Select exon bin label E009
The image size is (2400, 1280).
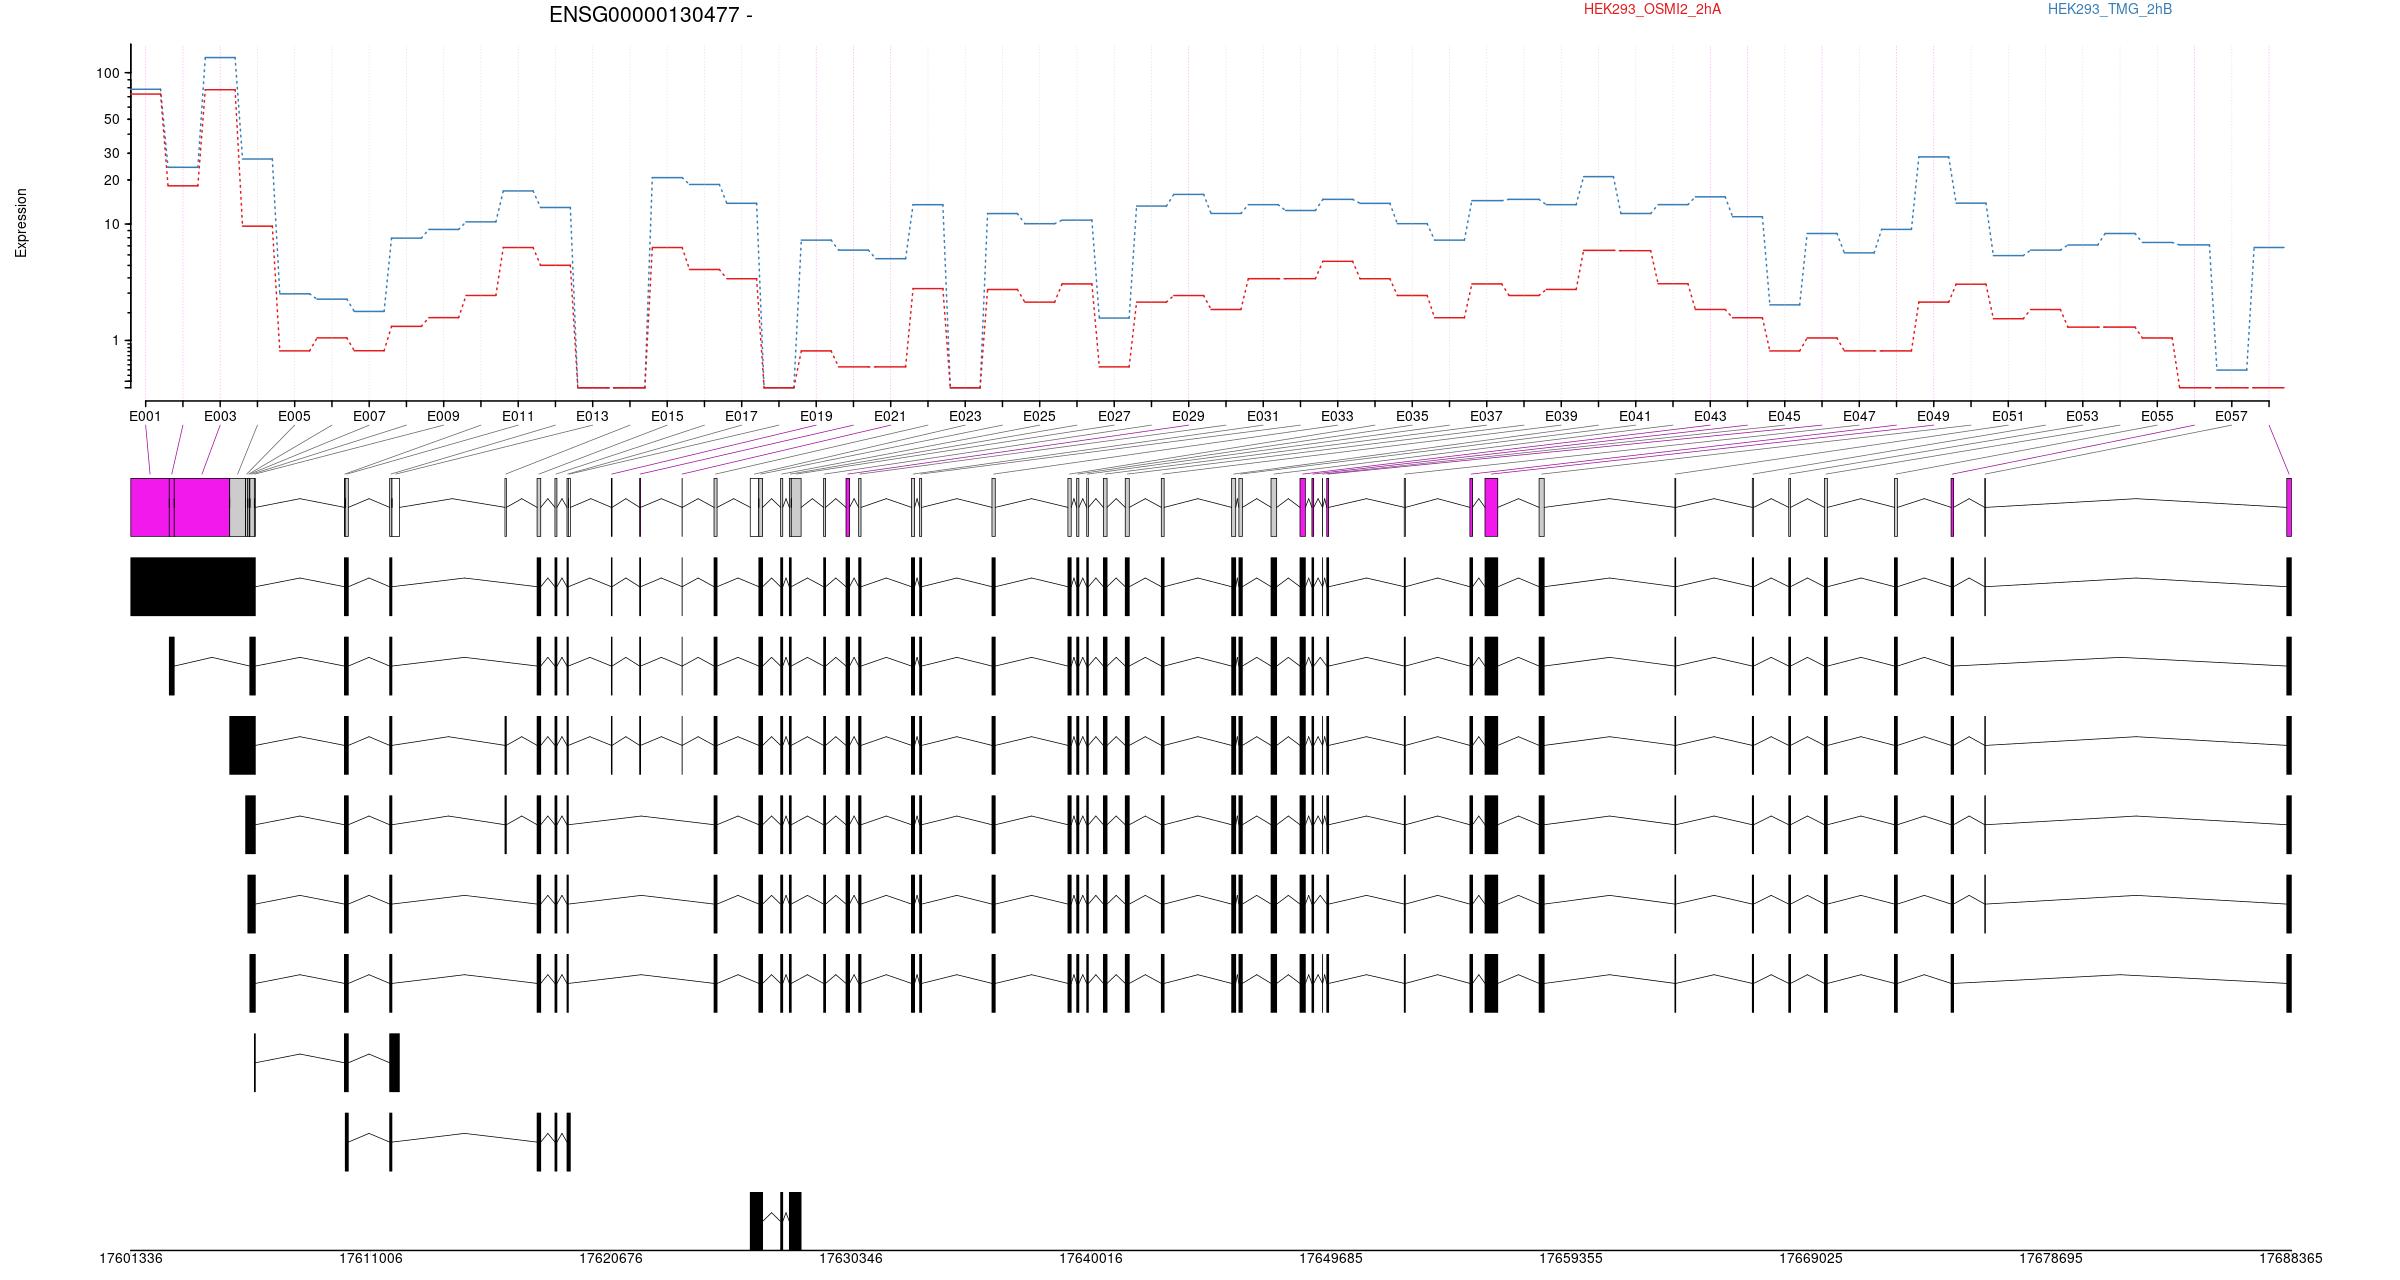[443, 416]
